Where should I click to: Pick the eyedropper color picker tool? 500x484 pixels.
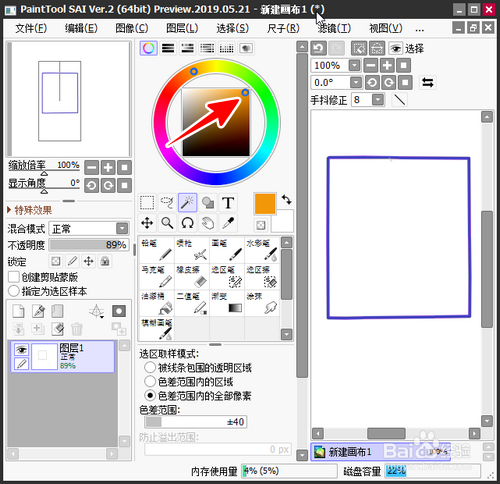[228, 223]
